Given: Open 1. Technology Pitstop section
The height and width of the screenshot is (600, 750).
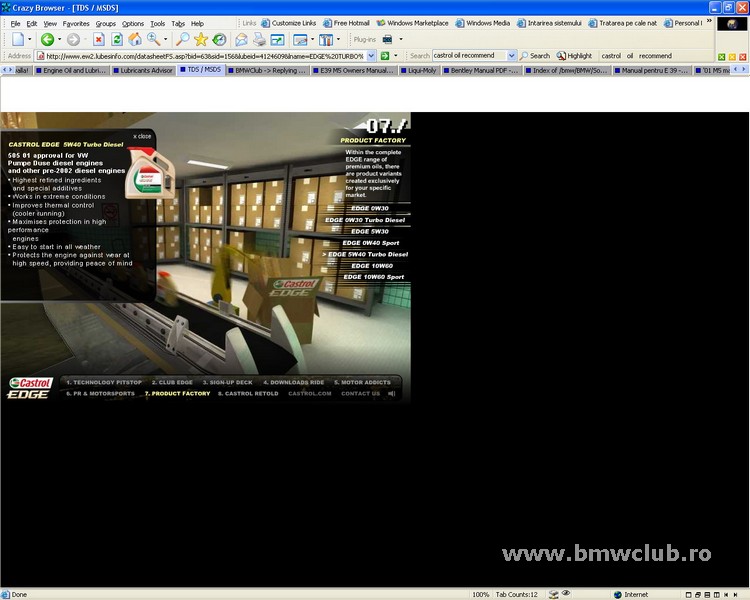Looking at the screenshot, I should coord(104,382).
